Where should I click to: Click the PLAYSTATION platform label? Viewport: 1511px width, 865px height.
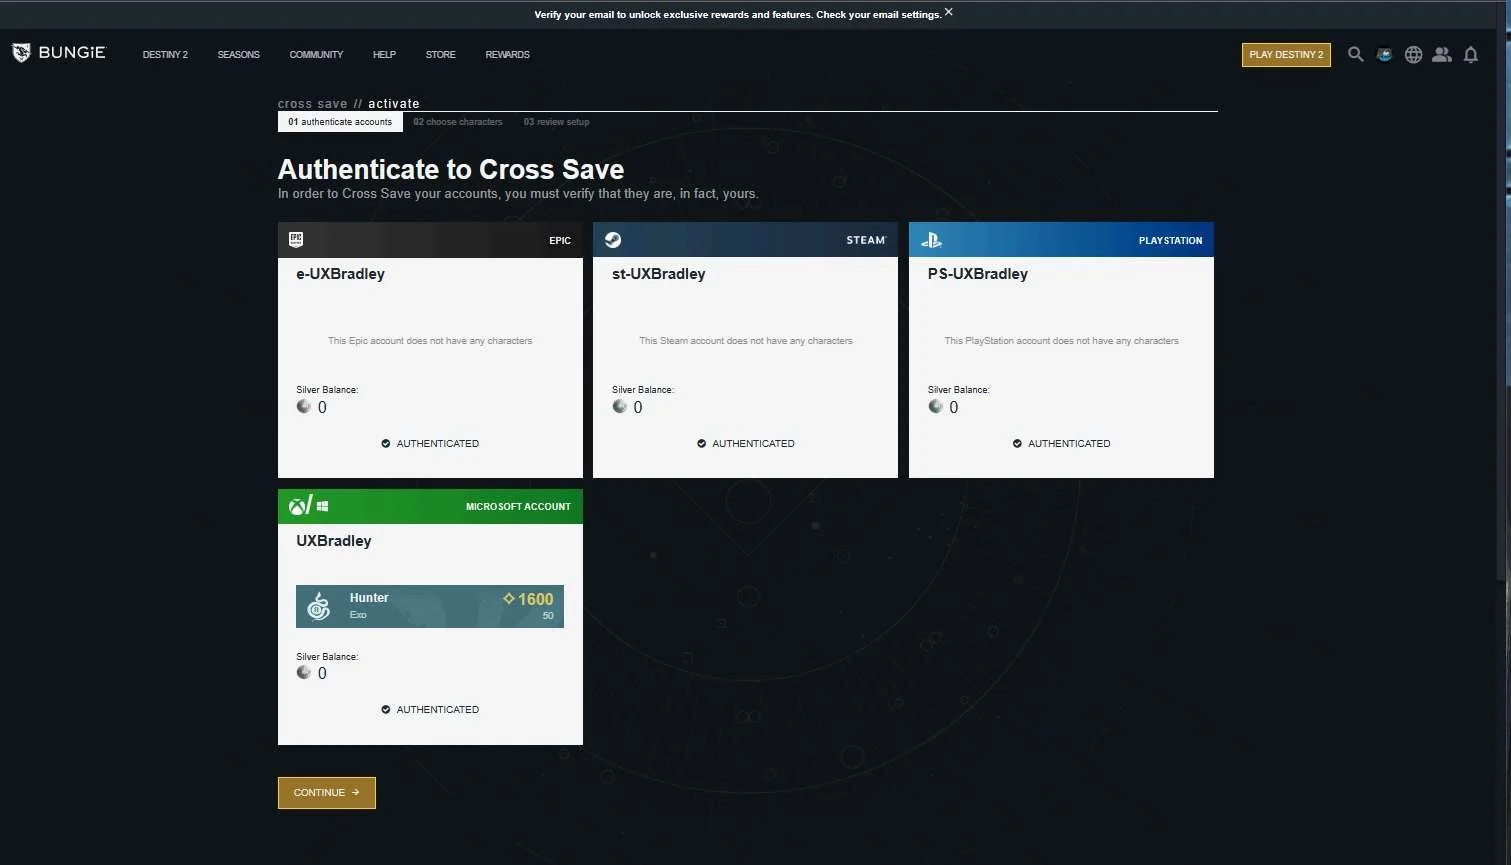(1170, 241)
